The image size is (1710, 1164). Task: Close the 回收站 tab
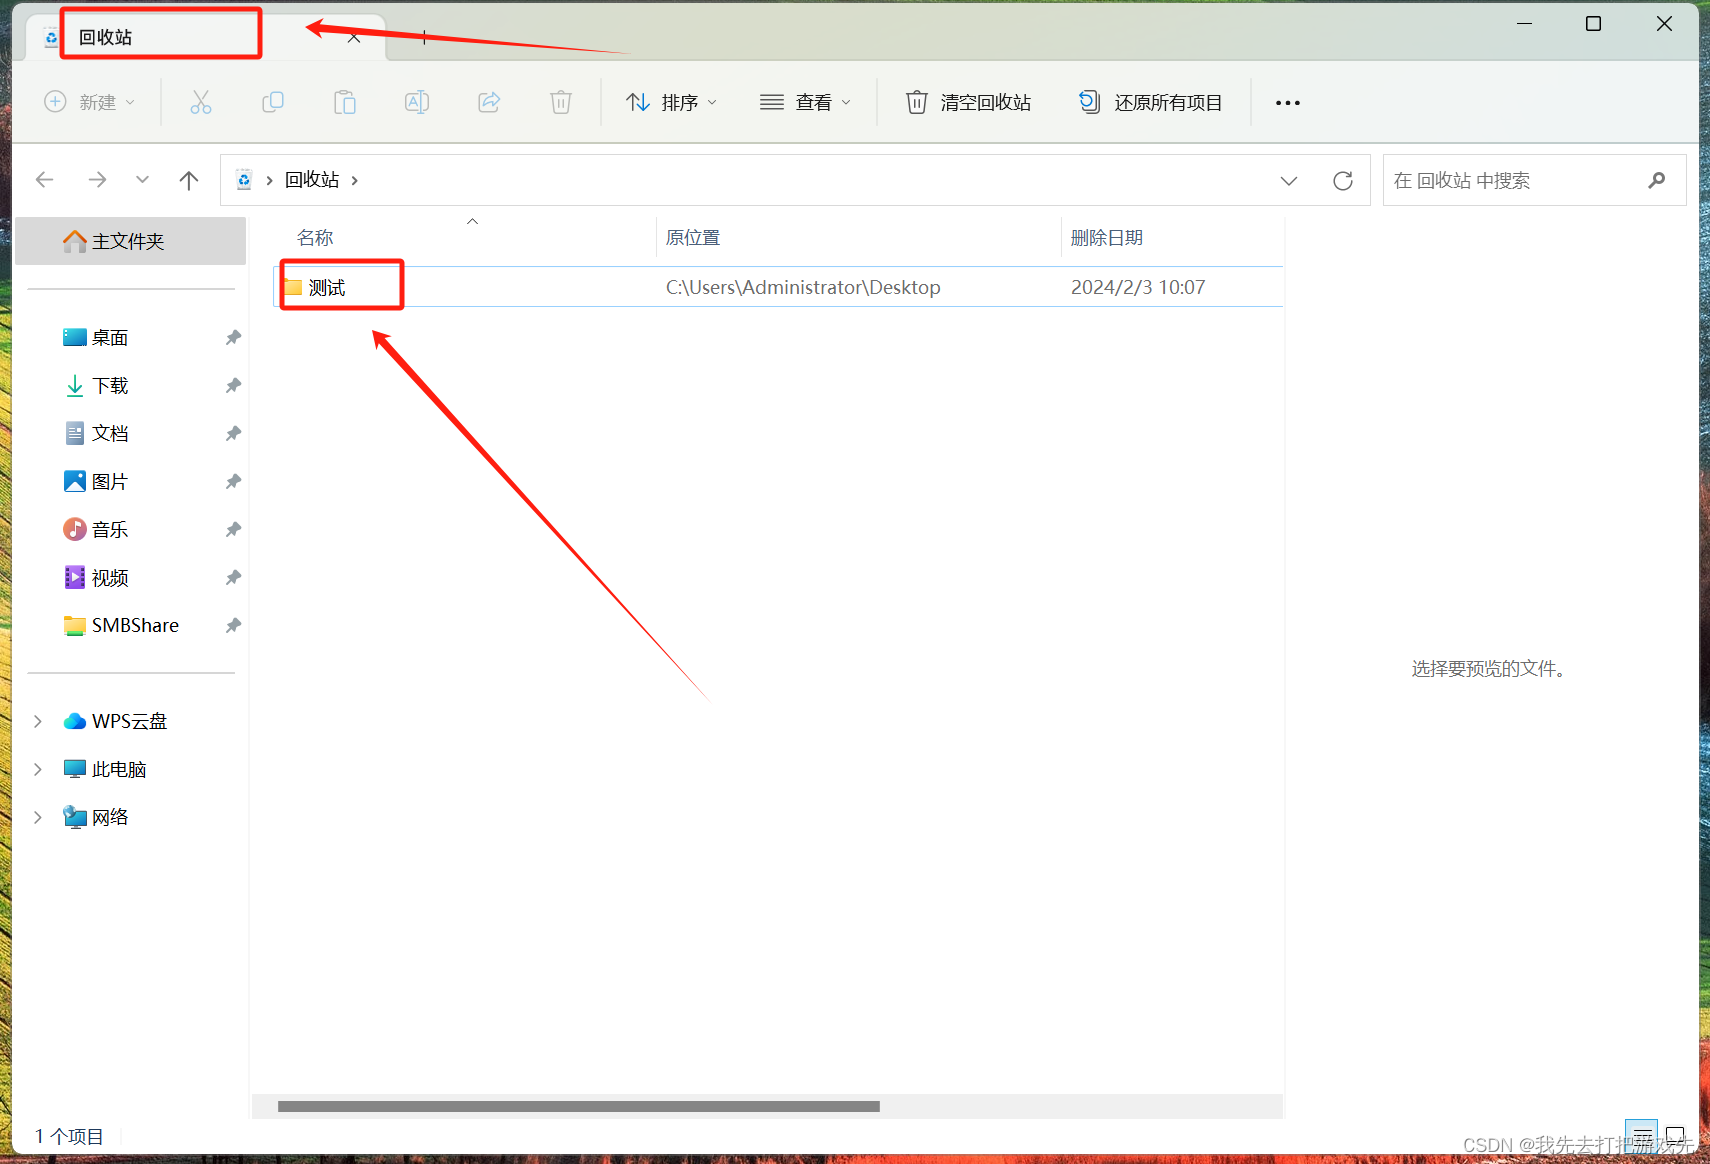[354, 38]
